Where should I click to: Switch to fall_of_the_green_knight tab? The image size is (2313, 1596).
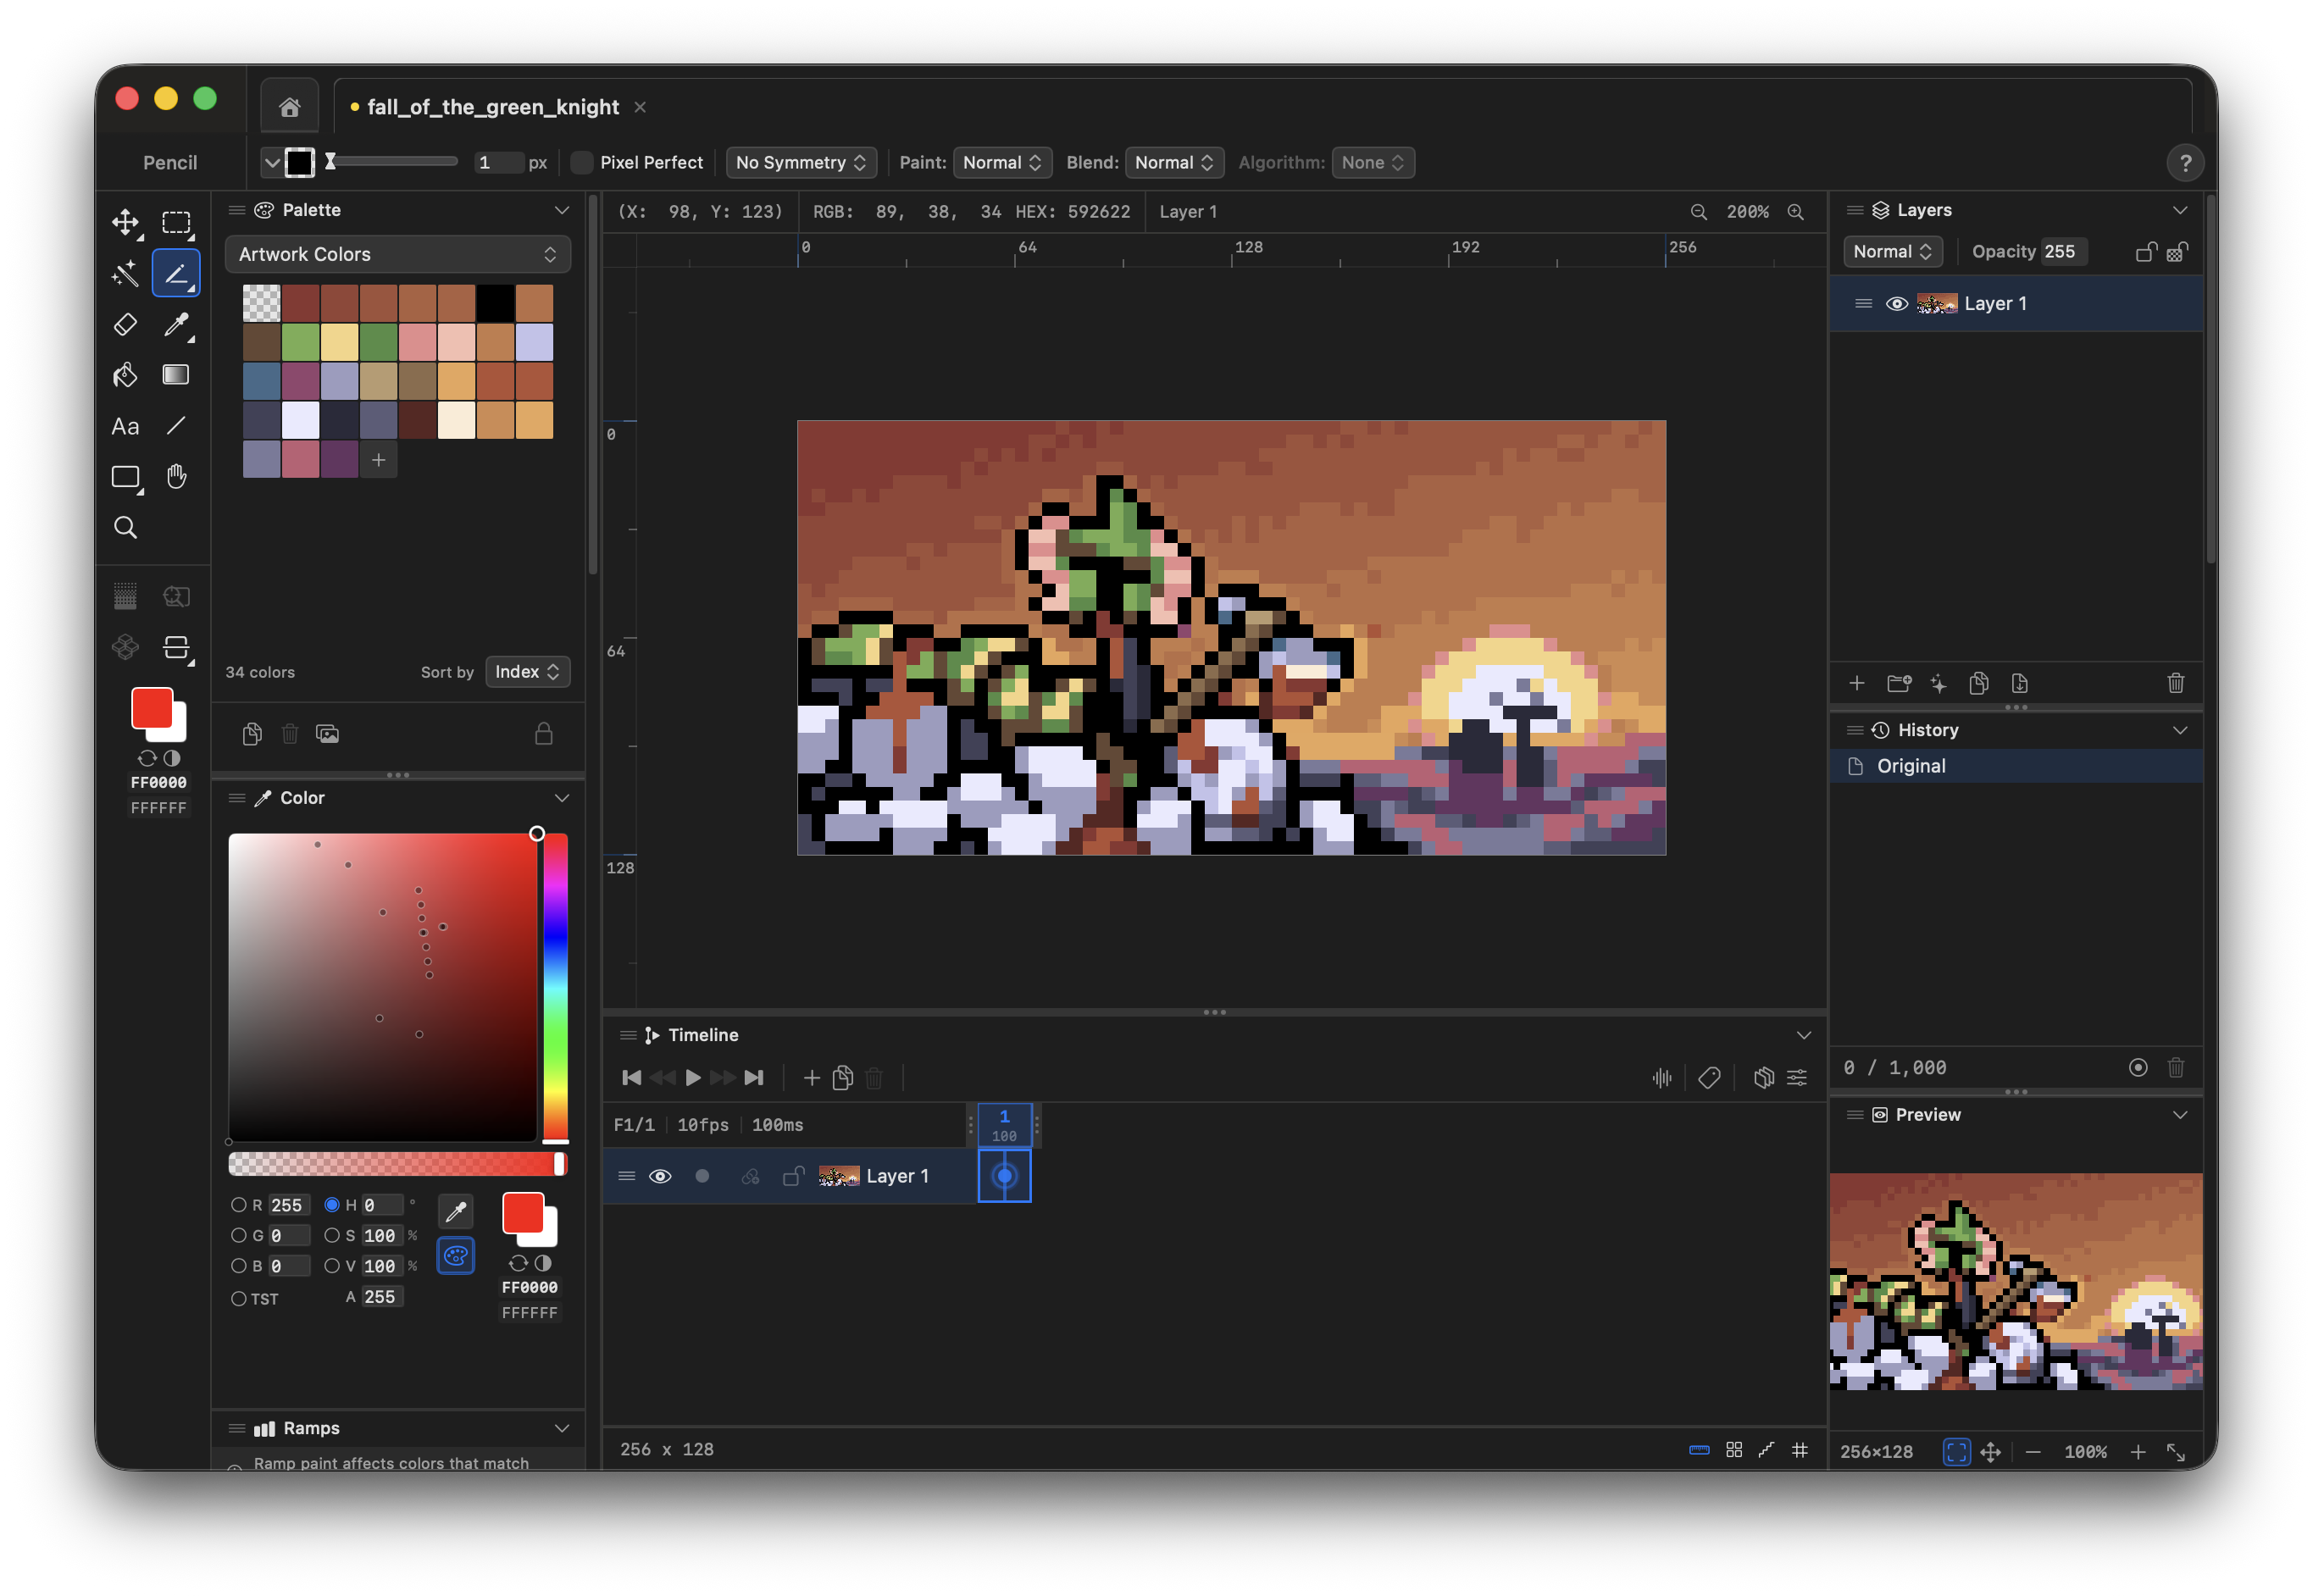pyautogui.click(x=492, y=107)
